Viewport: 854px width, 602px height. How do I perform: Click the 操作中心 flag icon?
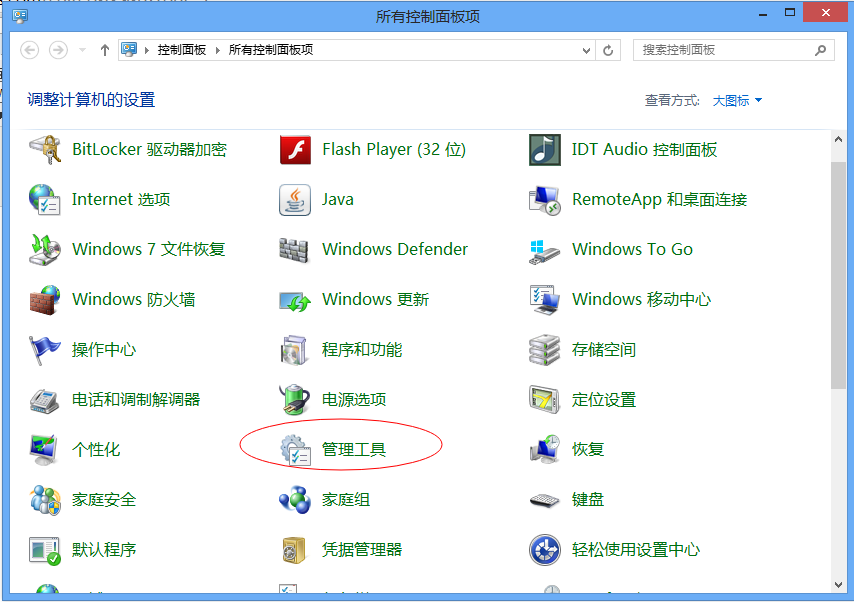[45, 350]
